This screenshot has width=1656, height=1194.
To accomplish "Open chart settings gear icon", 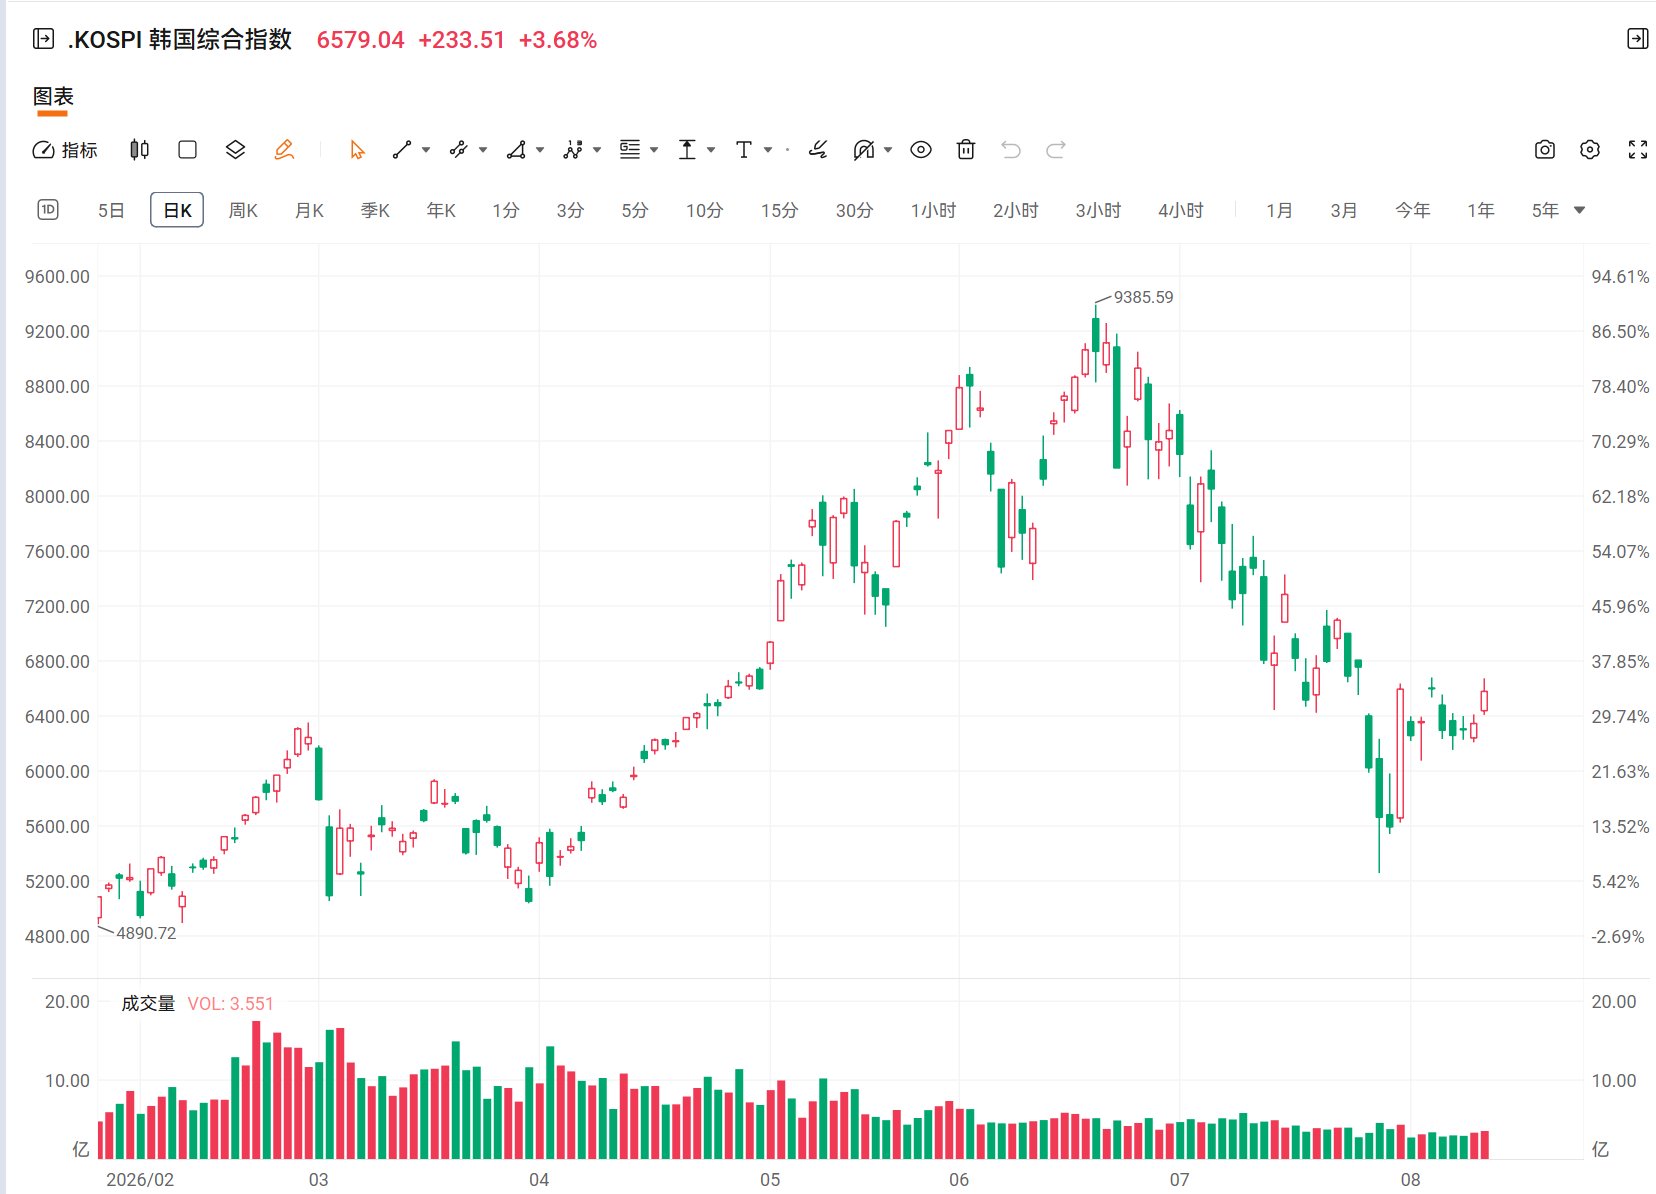I will pos(1590,150).
